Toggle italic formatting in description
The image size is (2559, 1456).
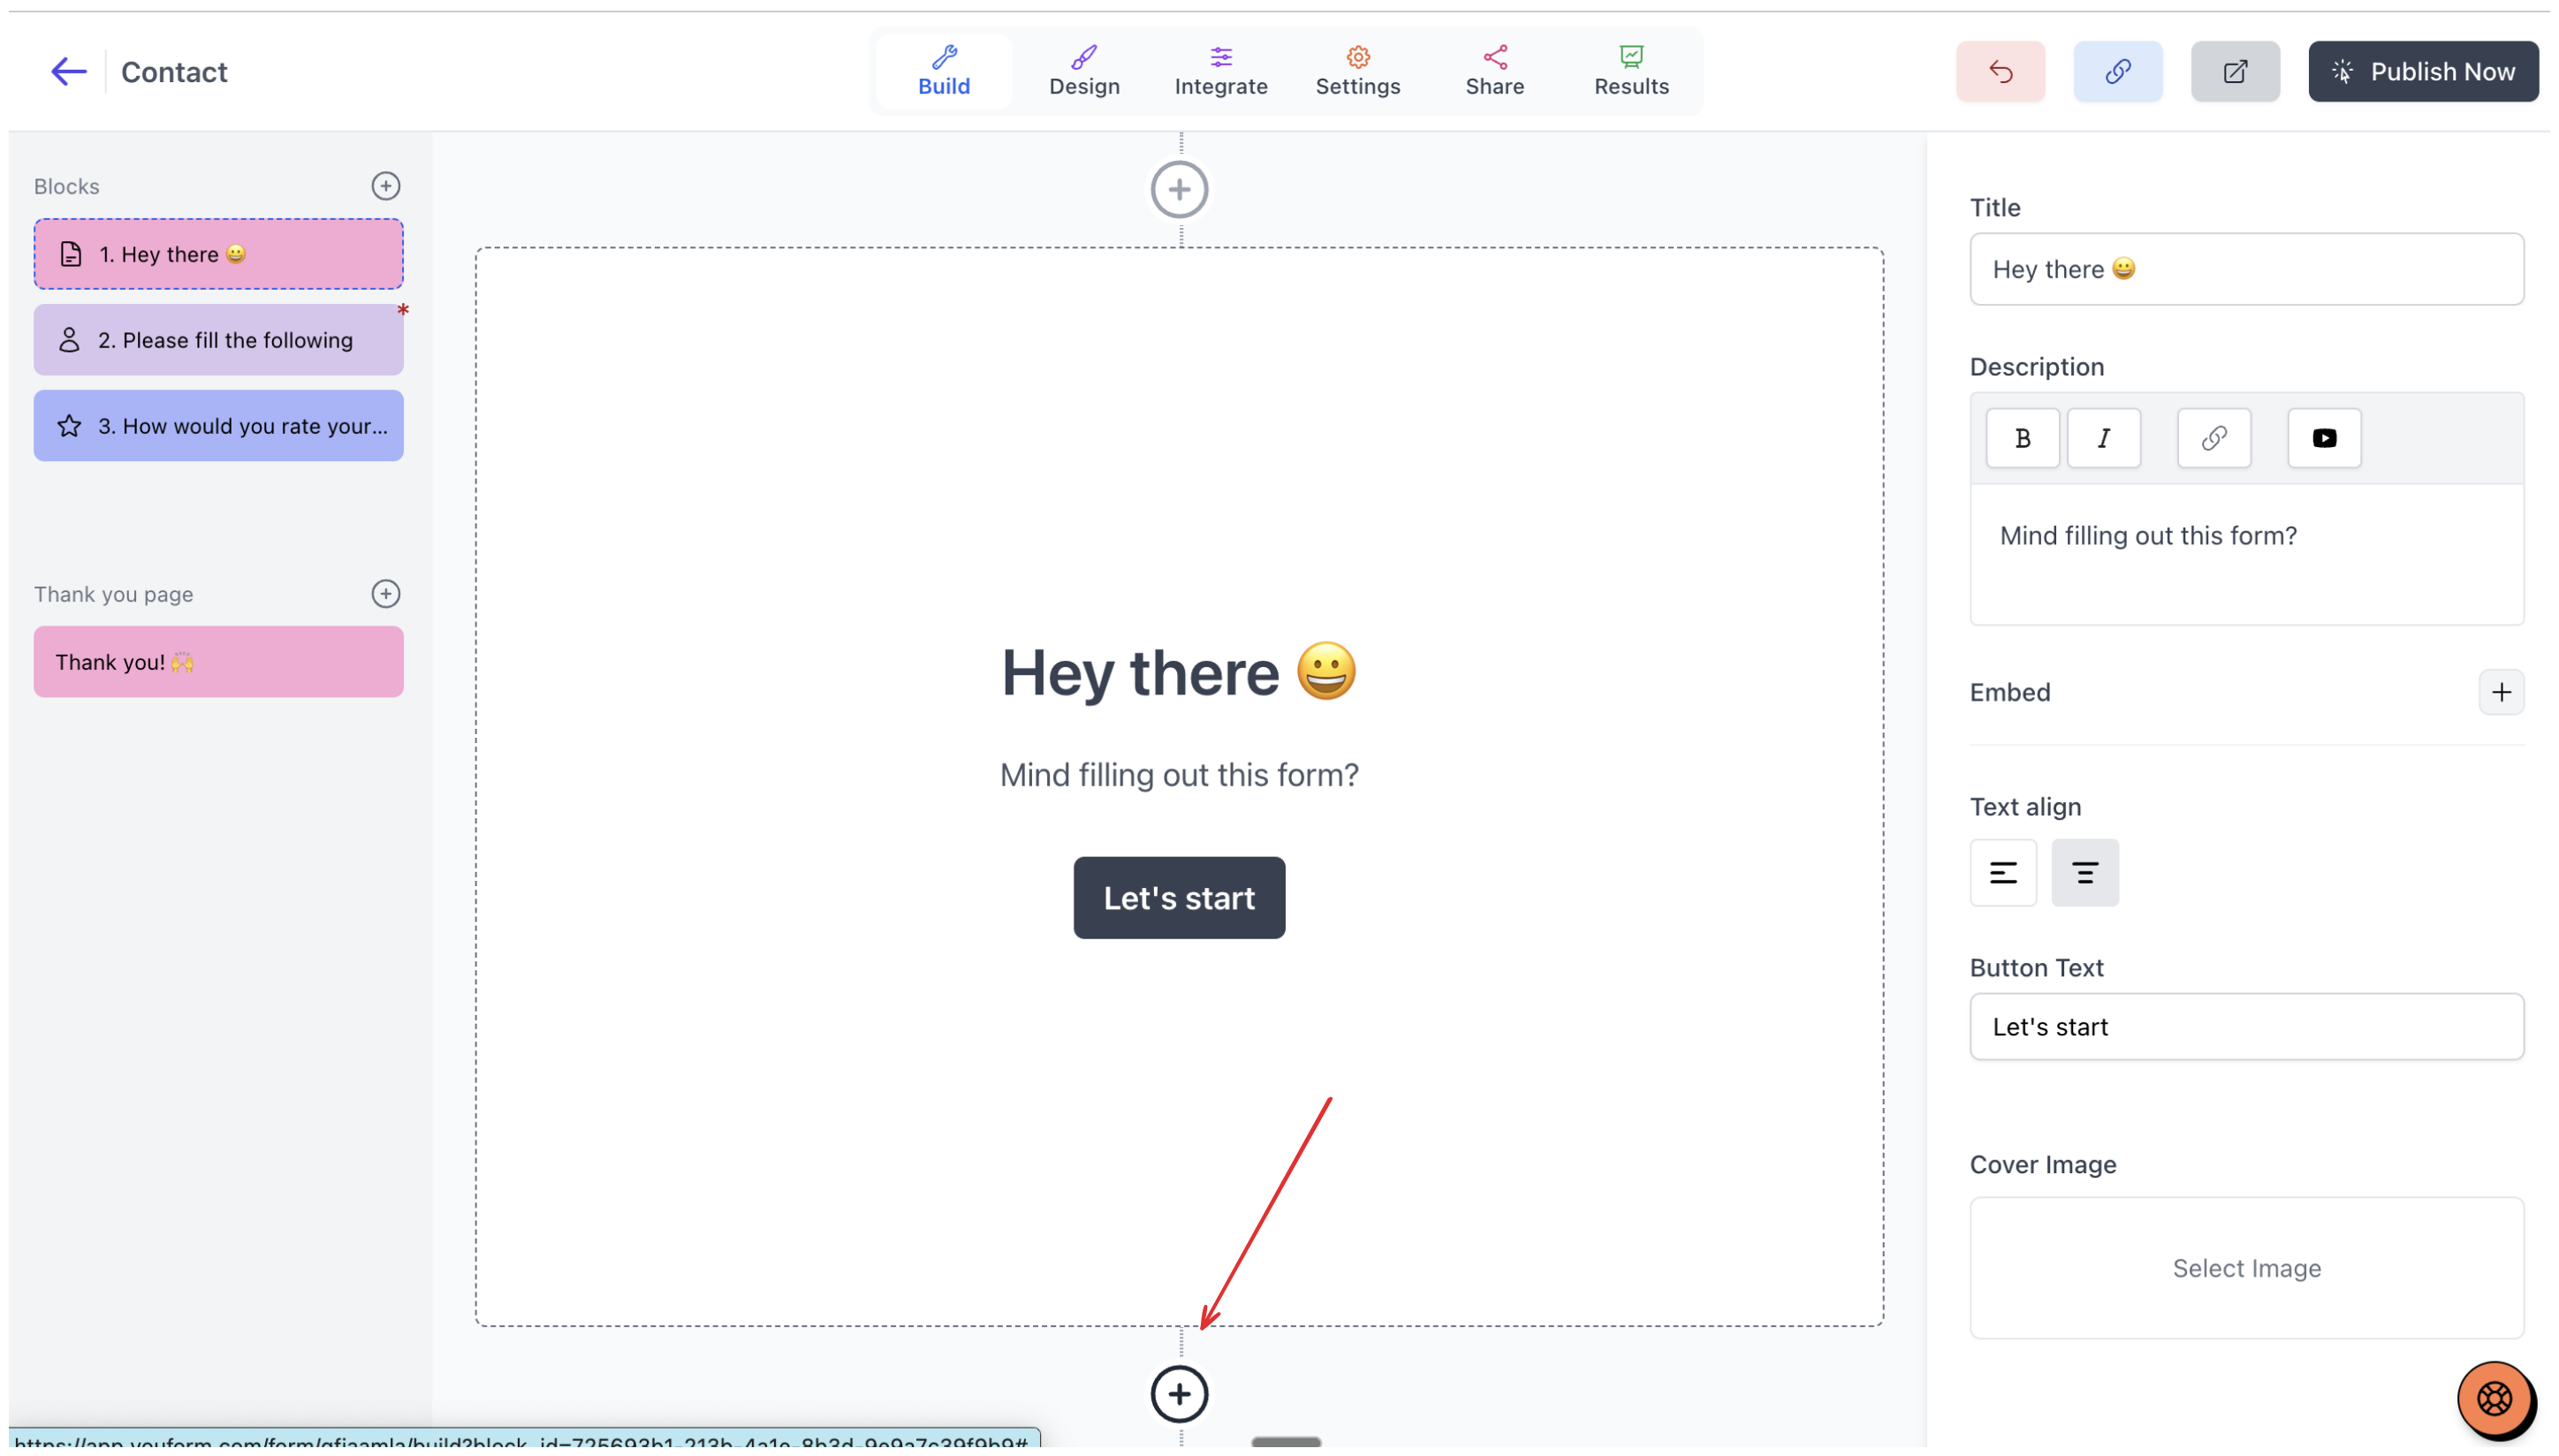click(x=2103, y=438)
